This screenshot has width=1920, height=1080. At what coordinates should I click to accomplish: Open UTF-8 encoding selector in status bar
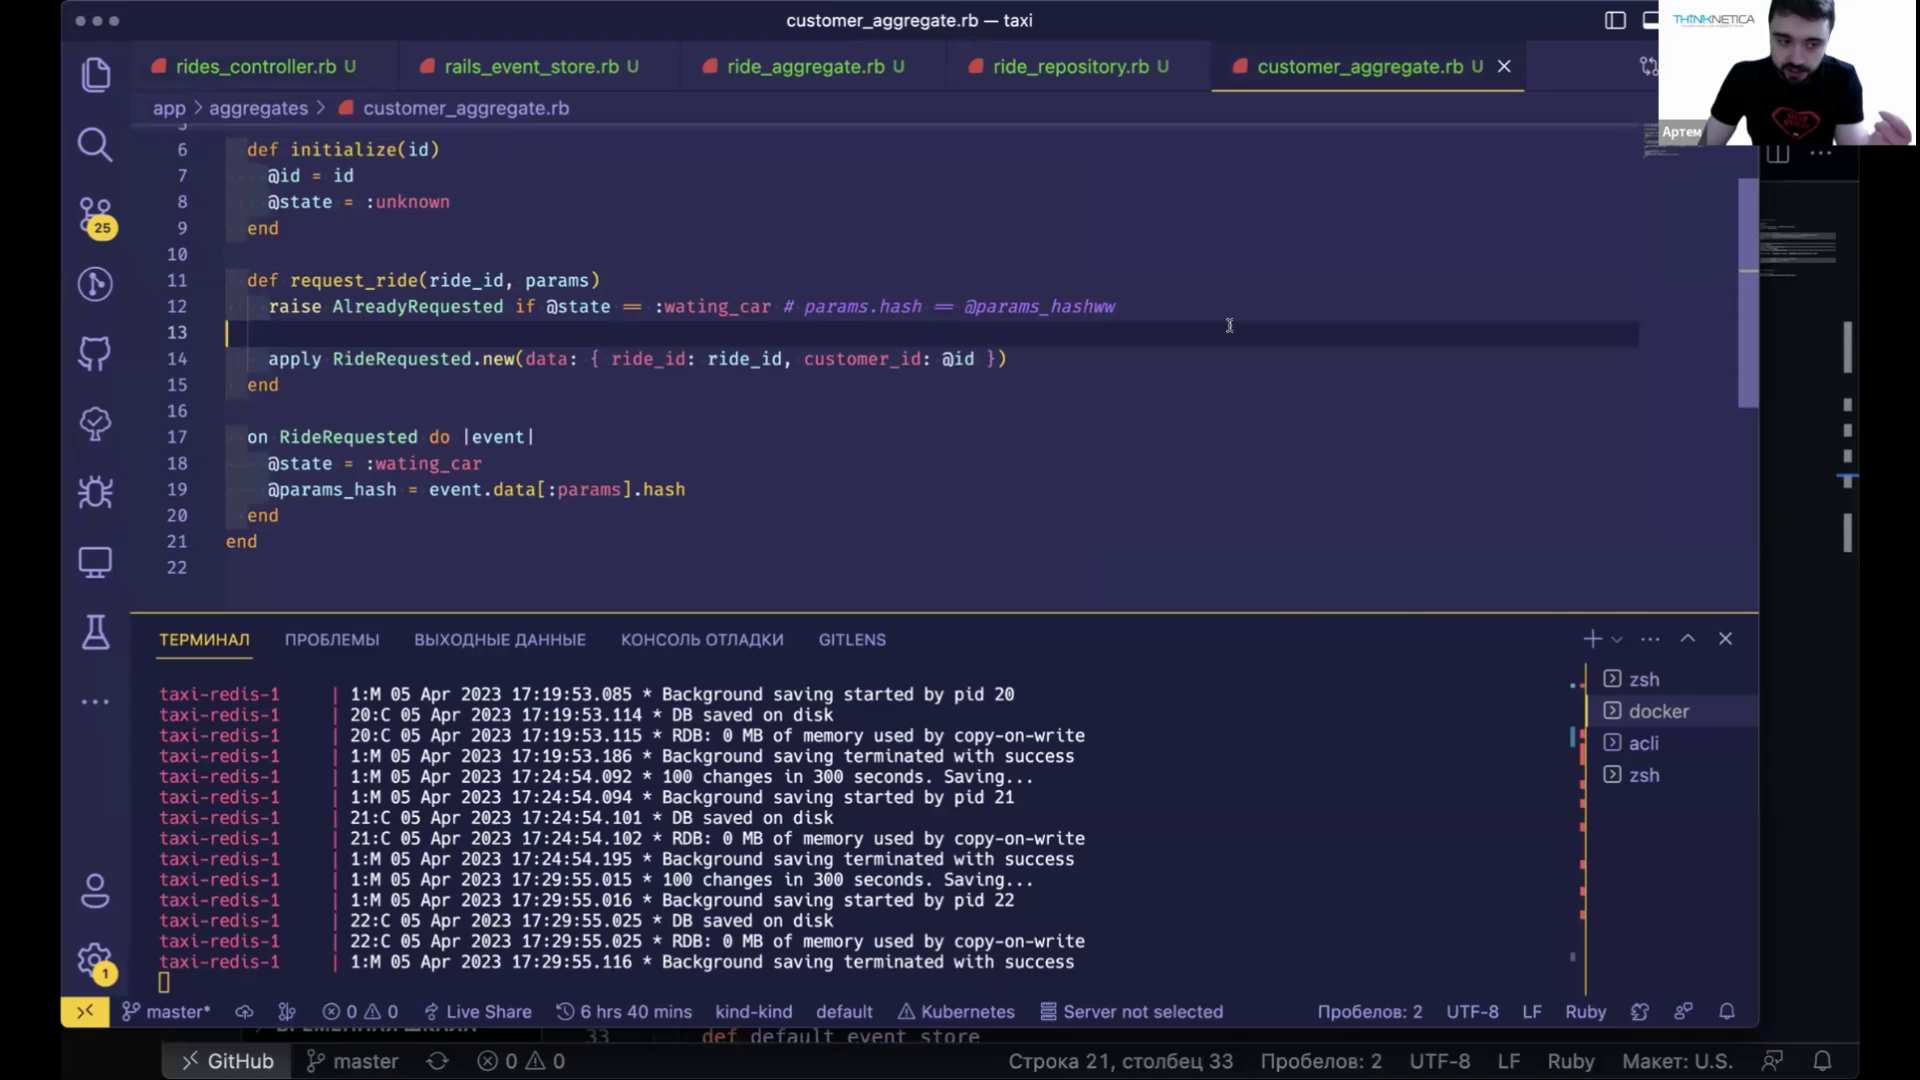coord(1472,1011)
